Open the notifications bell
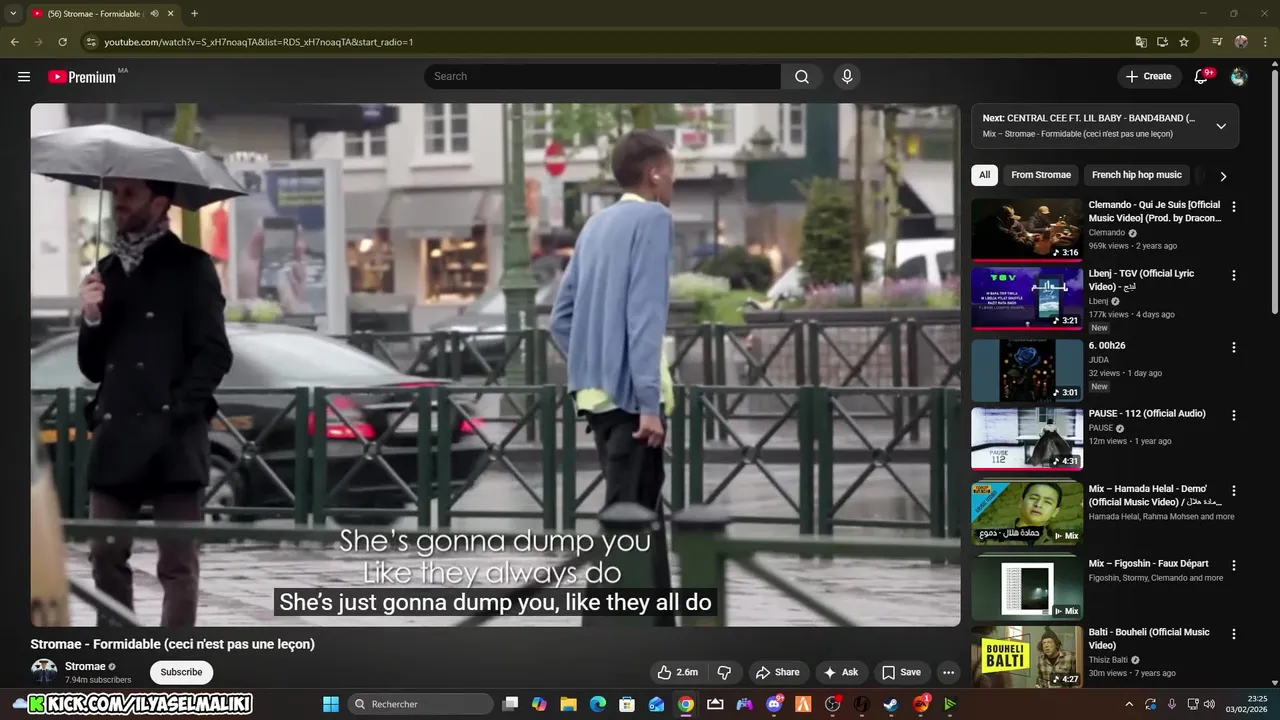The image size is (1280, 720). 1202,77
